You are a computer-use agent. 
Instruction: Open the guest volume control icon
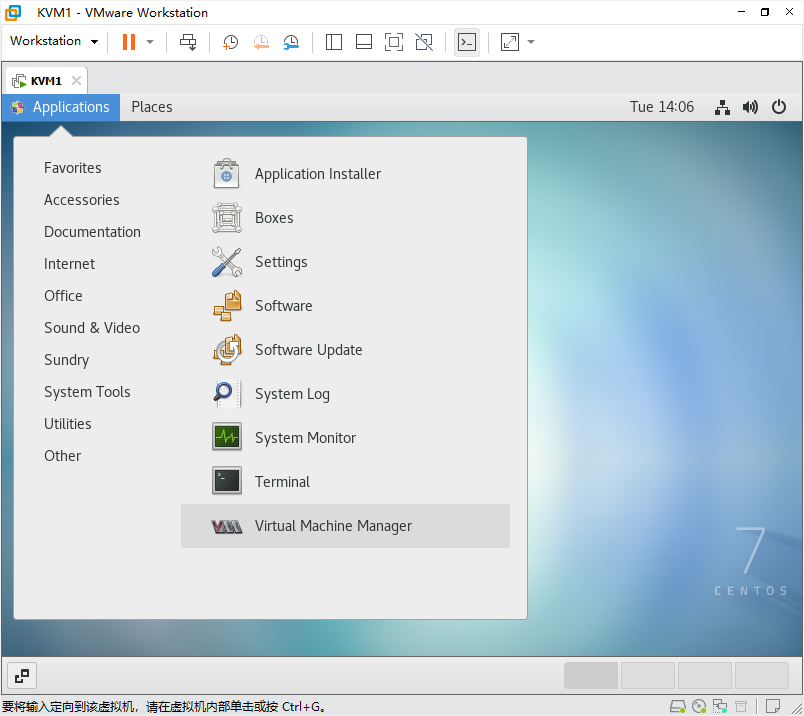[750, 107]
